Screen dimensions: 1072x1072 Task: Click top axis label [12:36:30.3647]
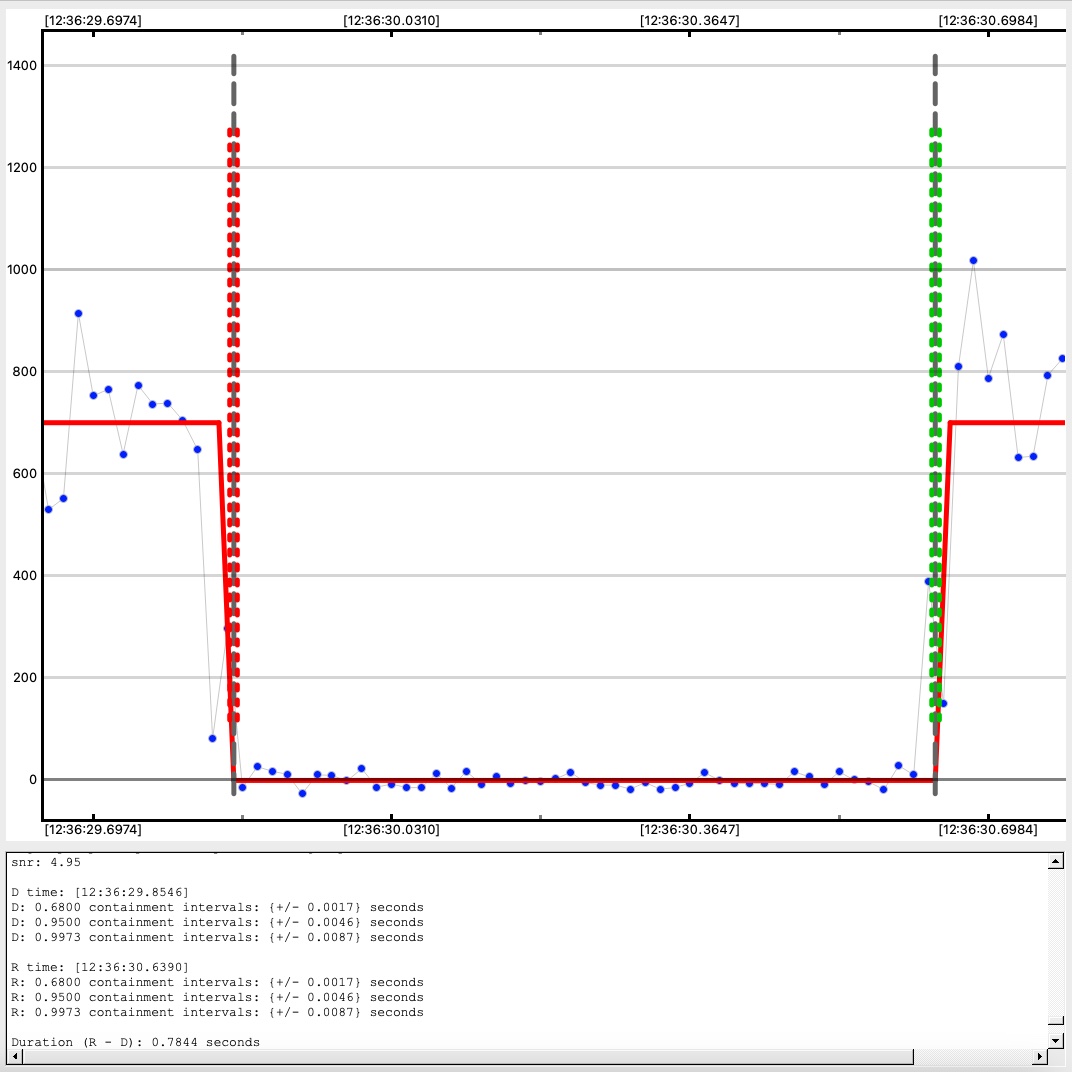(x=689, y=21)
